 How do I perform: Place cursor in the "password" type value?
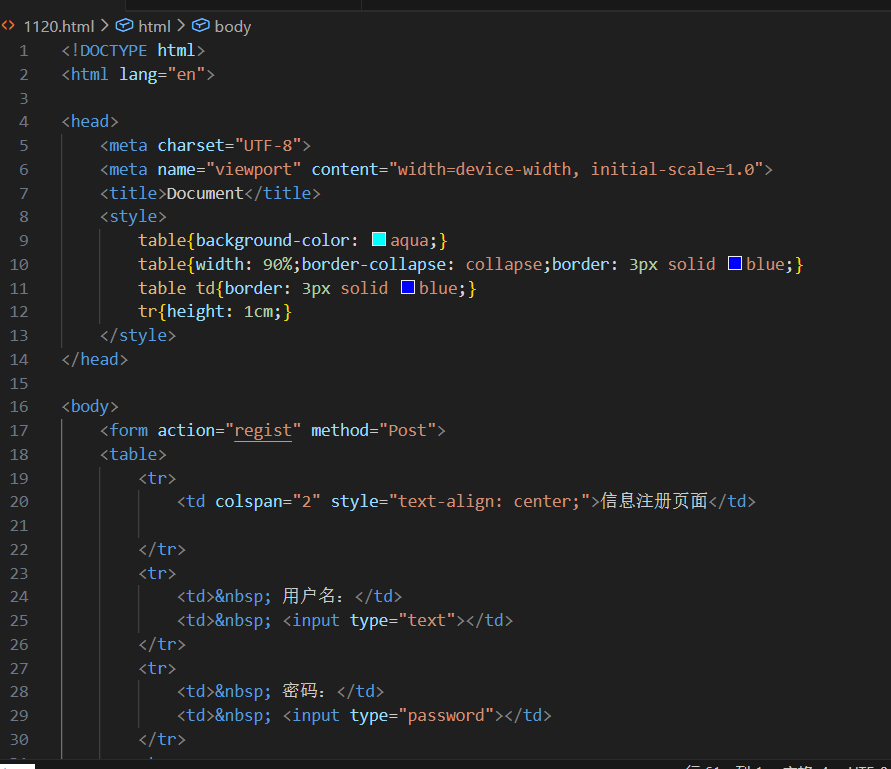(451, 715)
